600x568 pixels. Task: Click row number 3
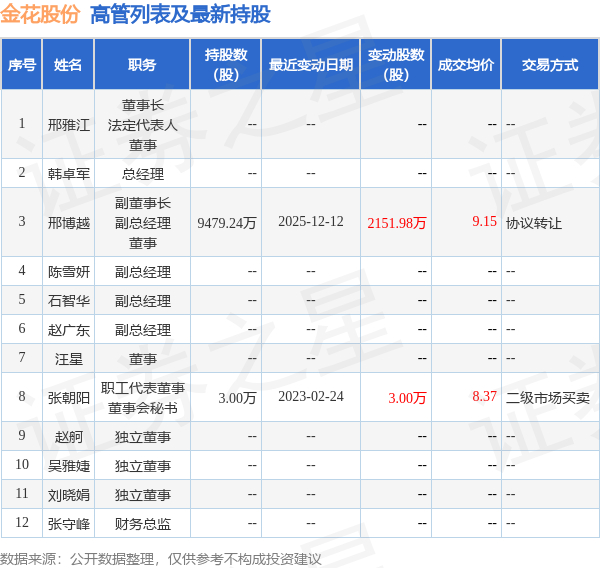(22, 221)
